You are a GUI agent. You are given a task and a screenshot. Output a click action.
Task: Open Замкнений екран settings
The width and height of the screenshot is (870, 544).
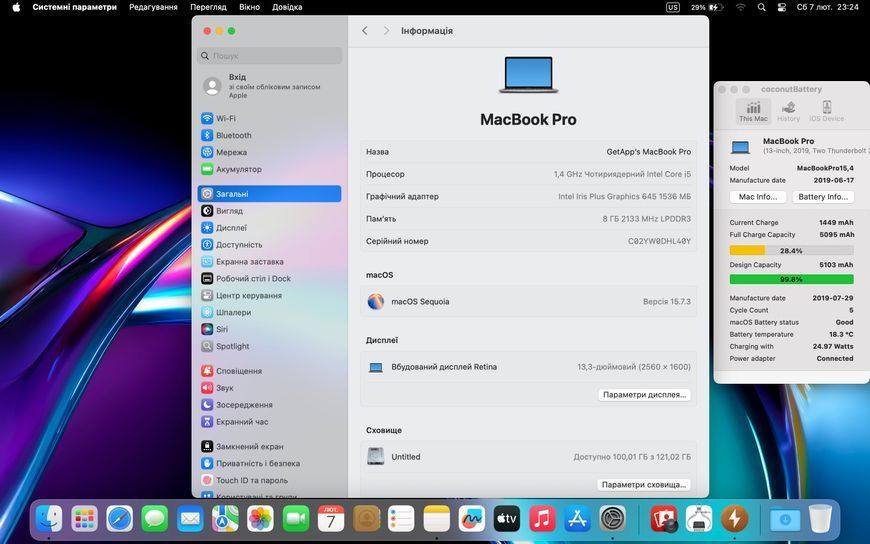[270, 446]
